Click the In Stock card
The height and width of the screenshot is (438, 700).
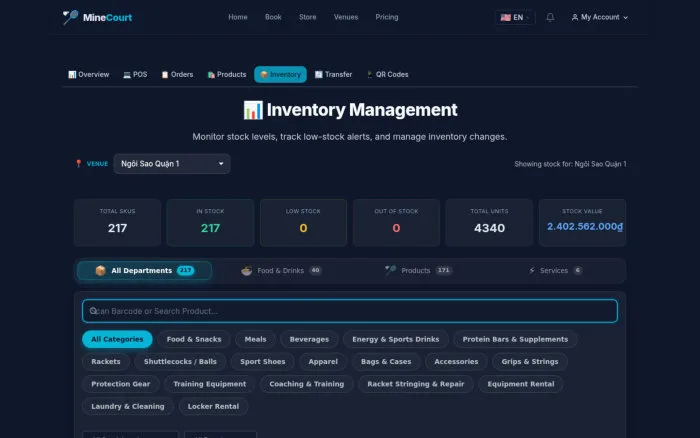[x=210, y=222]
